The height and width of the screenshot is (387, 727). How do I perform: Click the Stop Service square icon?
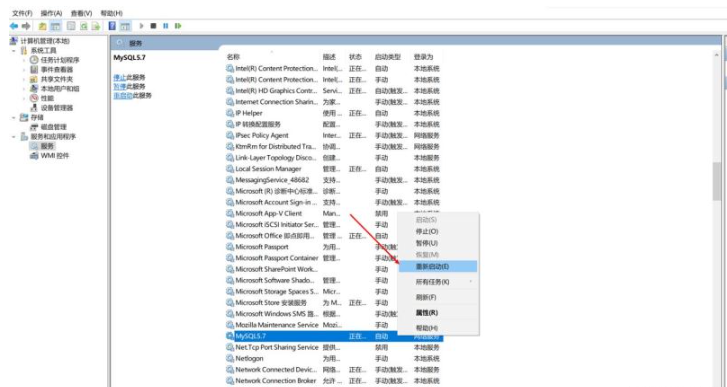pyautogui.click(x=153, y=26)
